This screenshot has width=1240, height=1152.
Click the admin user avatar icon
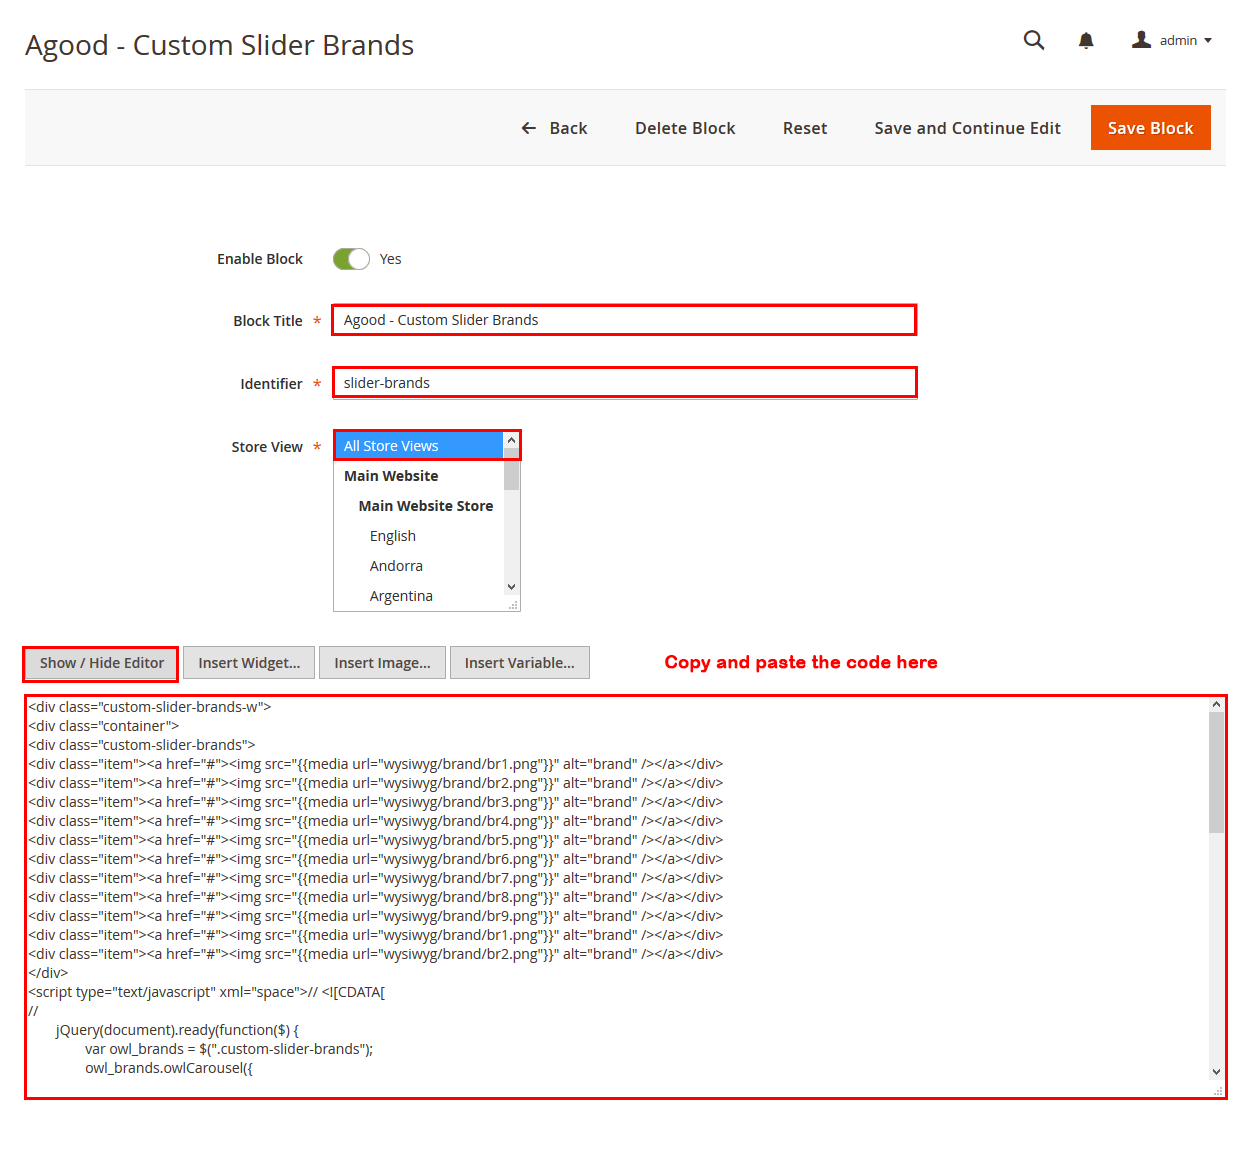click(x=1141, y=40)
